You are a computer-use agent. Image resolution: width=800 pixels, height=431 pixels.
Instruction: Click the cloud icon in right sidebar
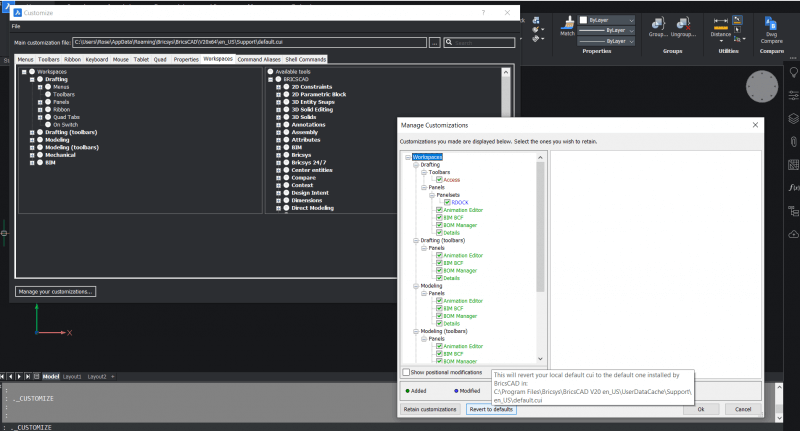[793, 234]
